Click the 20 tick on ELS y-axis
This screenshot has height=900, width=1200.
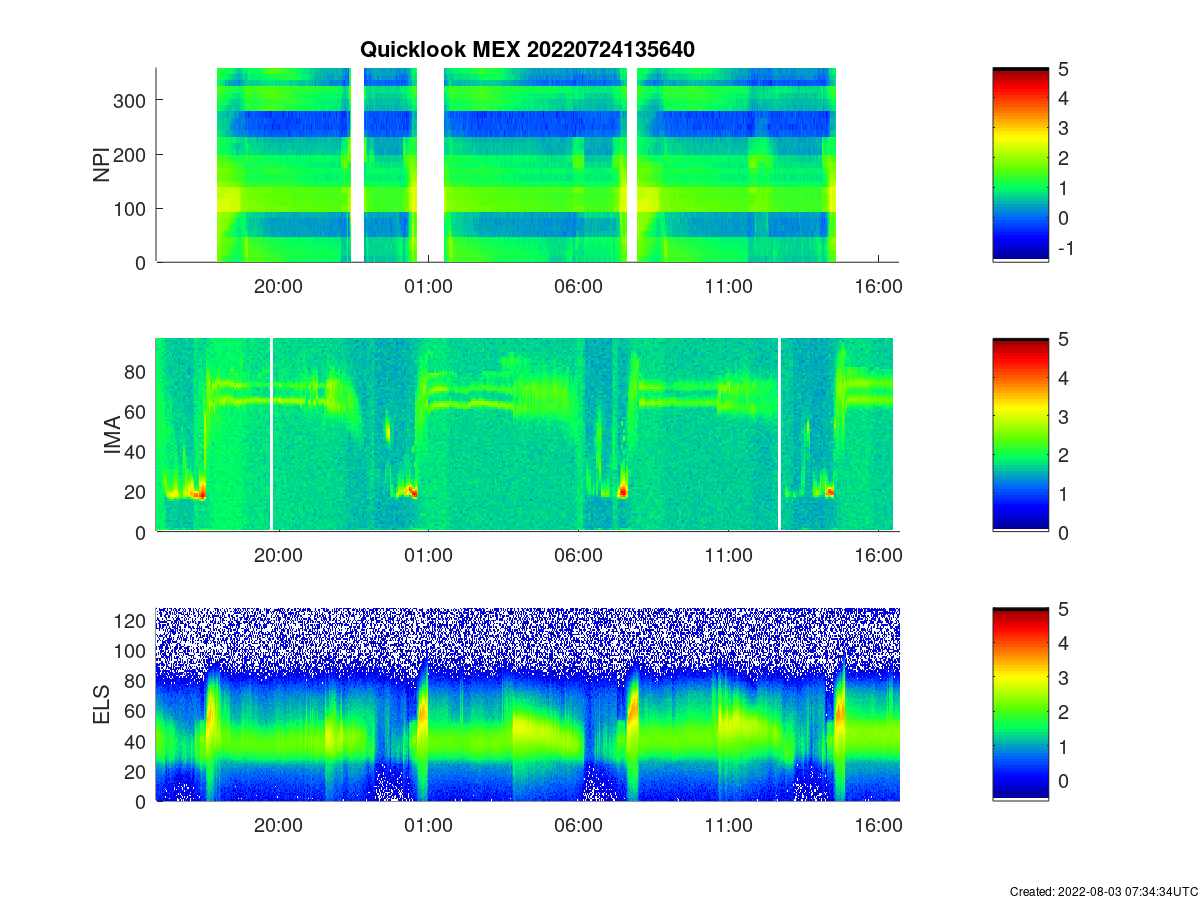tap(137, 771)
